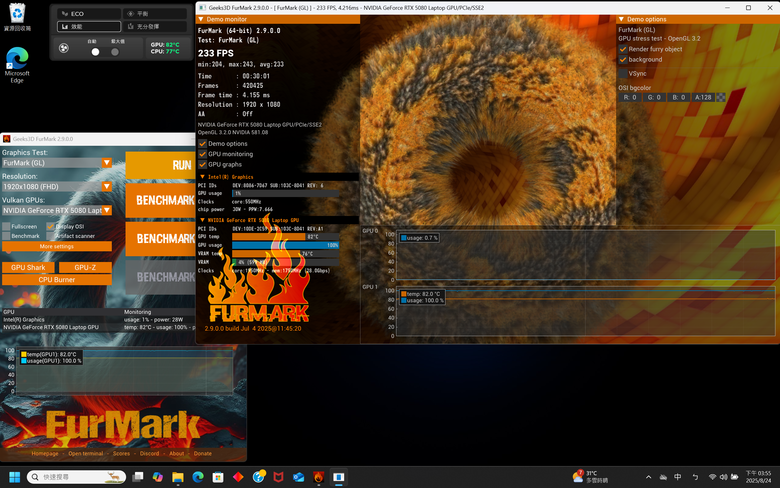Open Copilot from taskbar
780x488 pixels.
click(x=158, y=477)
